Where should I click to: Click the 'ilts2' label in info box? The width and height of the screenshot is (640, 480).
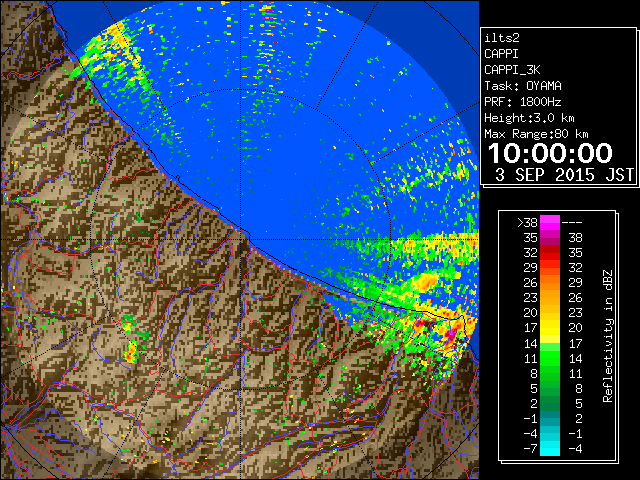(x=502, y=38)
